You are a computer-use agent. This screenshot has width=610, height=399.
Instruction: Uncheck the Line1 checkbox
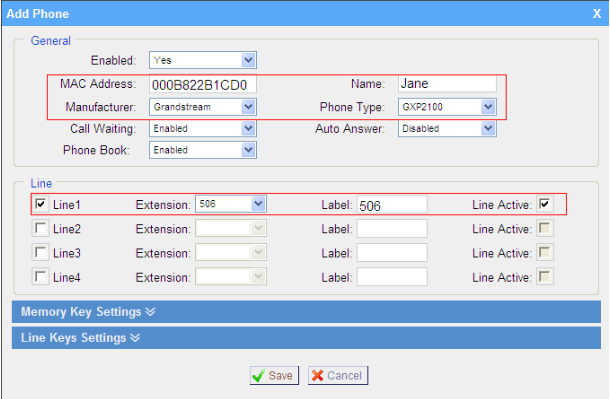(x=40, y=204)
